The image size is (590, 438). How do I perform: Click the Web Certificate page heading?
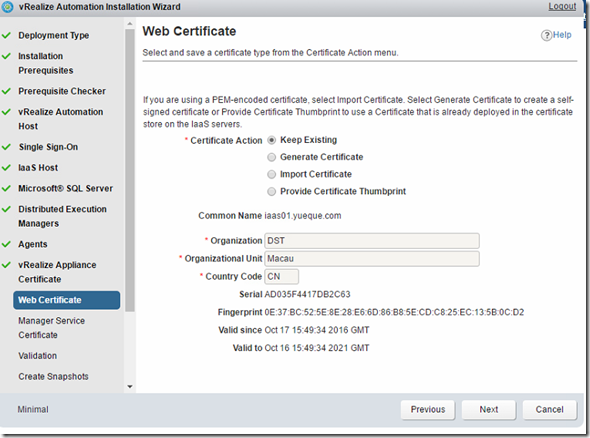(x=189, y=31)
